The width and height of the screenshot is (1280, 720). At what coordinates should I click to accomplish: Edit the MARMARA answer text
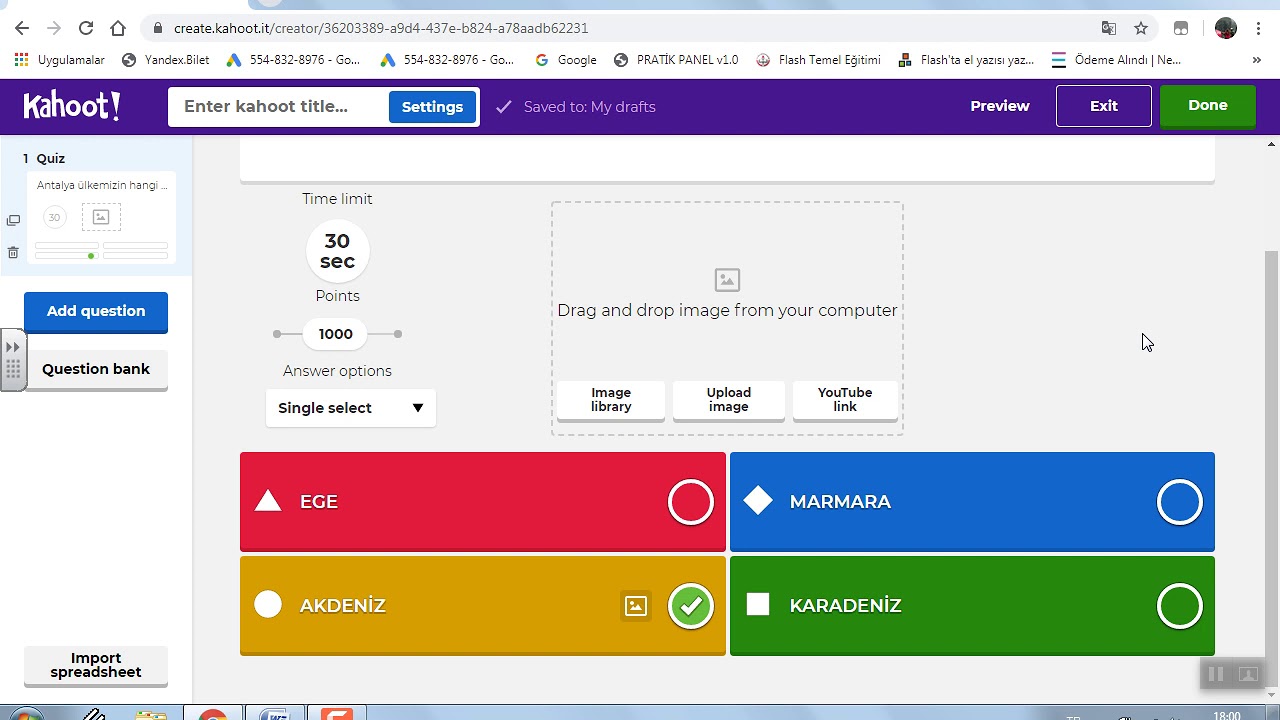pos(840,502)
